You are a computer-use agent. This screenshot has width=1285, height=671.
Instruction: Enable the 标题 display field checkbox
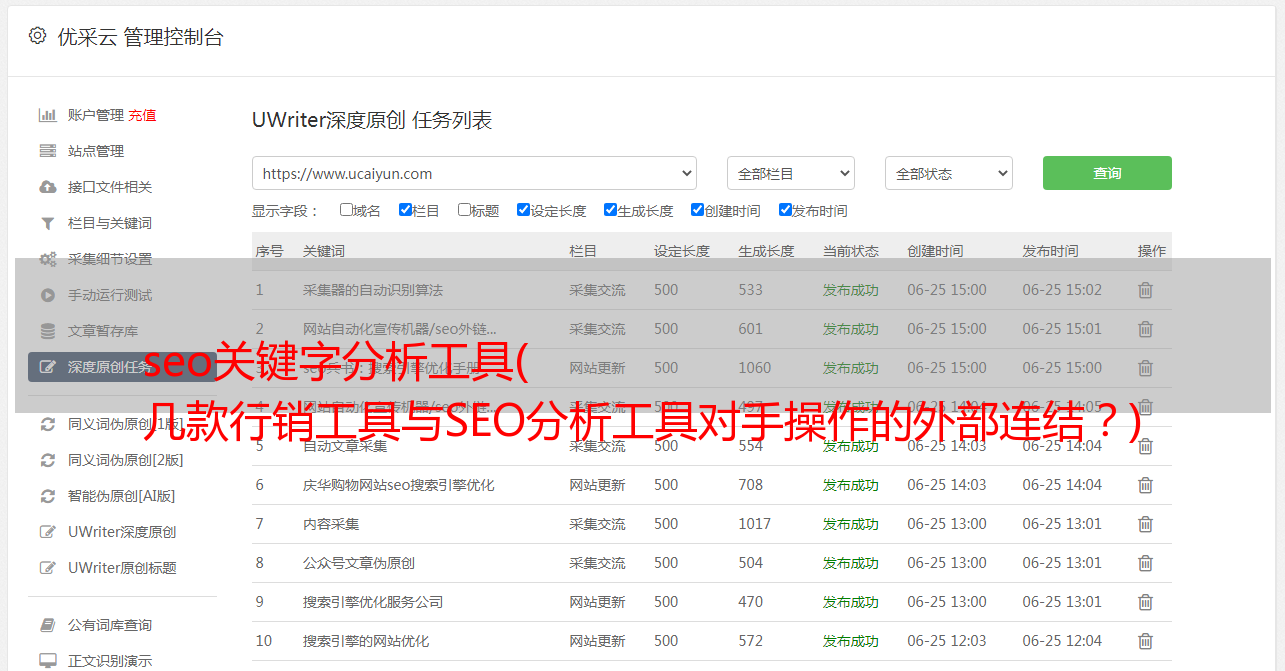pos(464,210)
